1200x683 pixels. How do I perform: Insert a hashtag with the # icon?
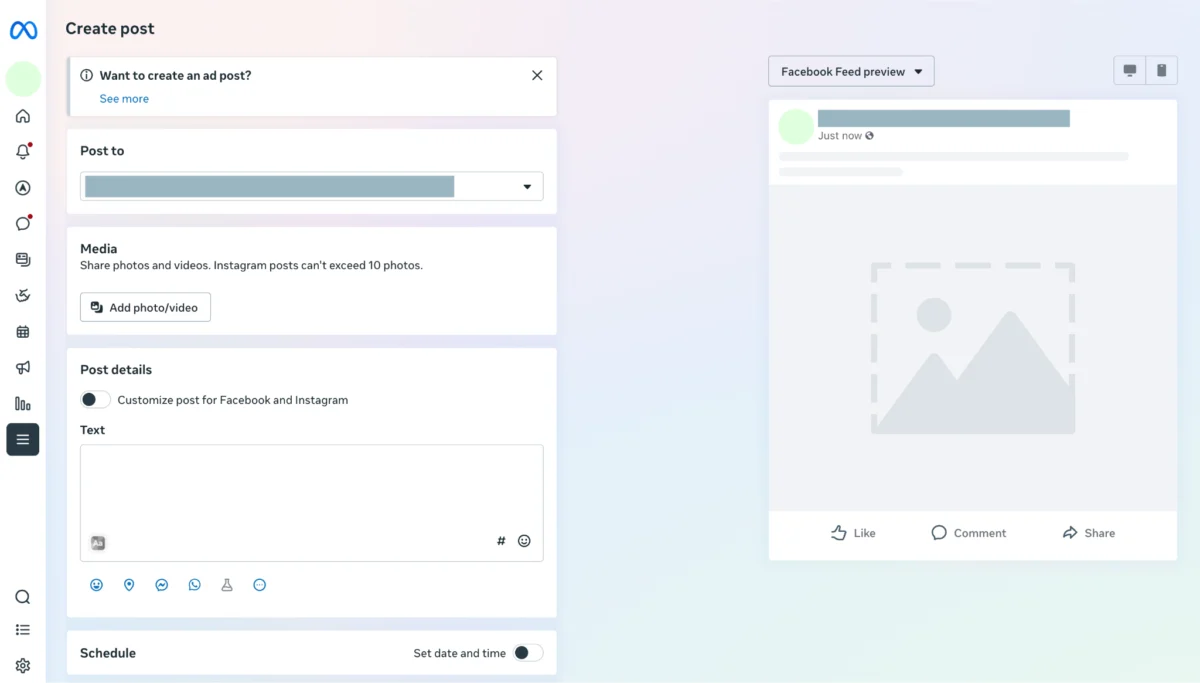pyautogui.click(x=501, y=541)
